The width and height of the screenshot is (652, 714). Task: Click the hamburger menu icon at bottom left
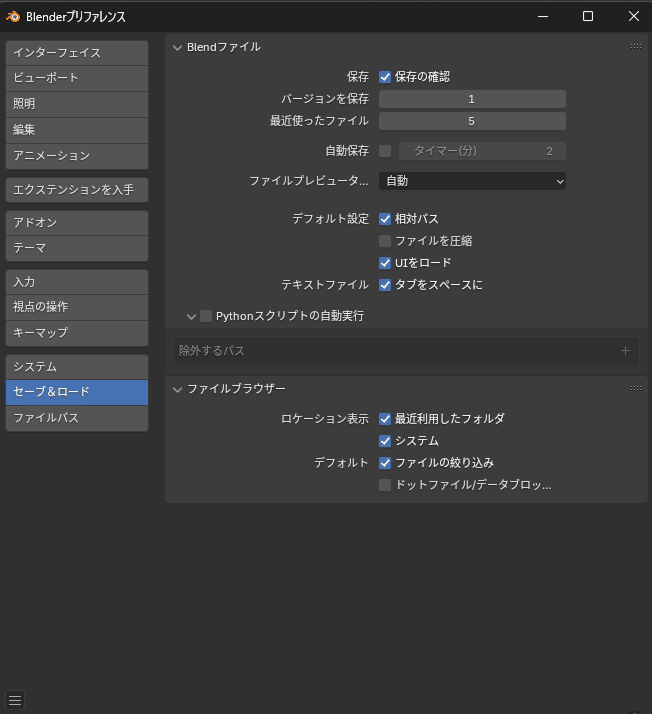click(15, 700)
